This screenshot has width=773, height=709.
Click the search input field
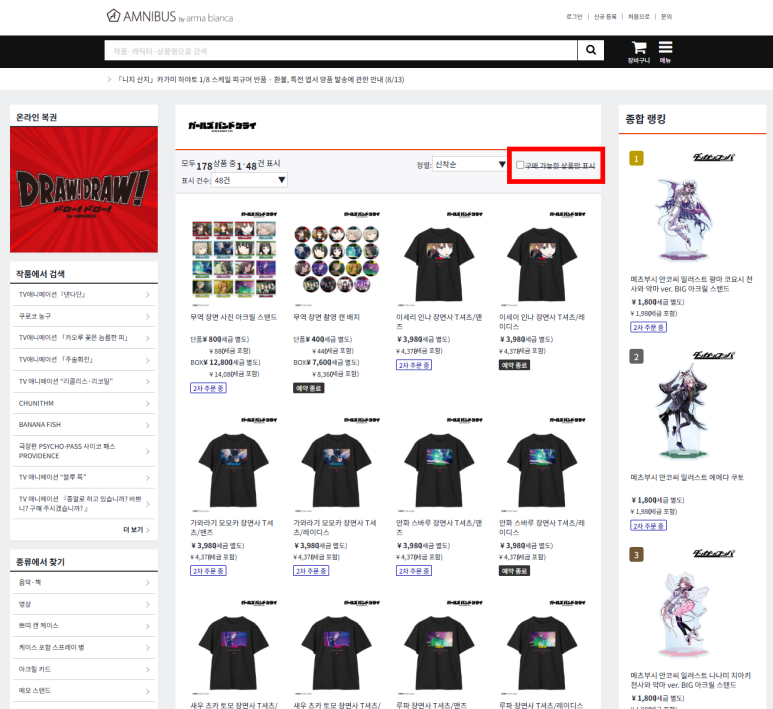click(x=341, y=50)
